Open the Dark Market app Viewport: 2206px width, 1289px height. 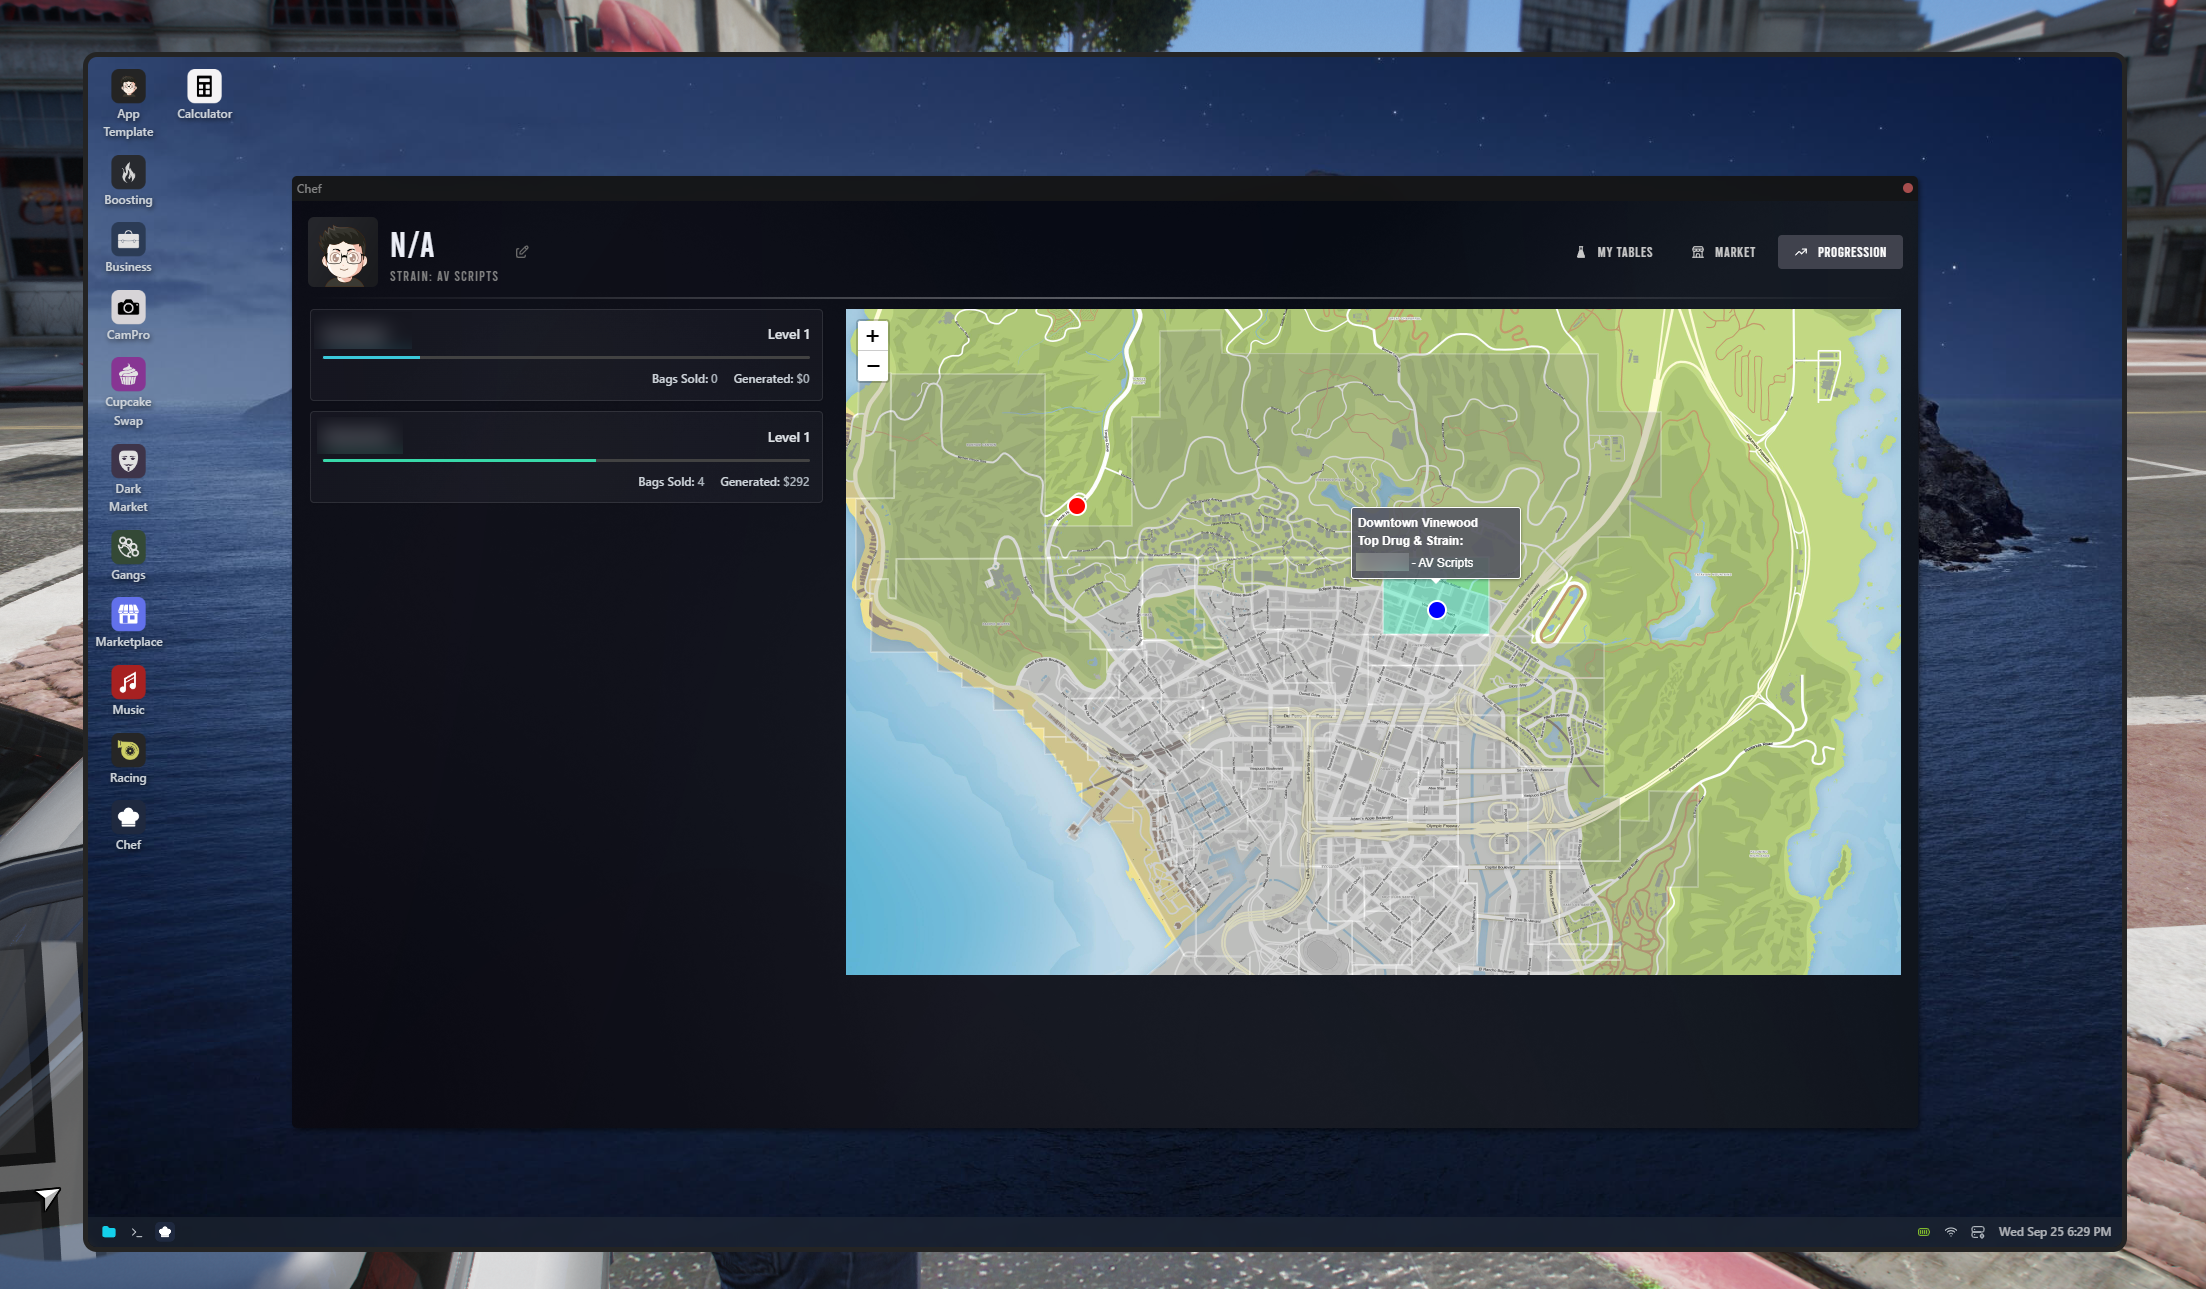(128, 461)
